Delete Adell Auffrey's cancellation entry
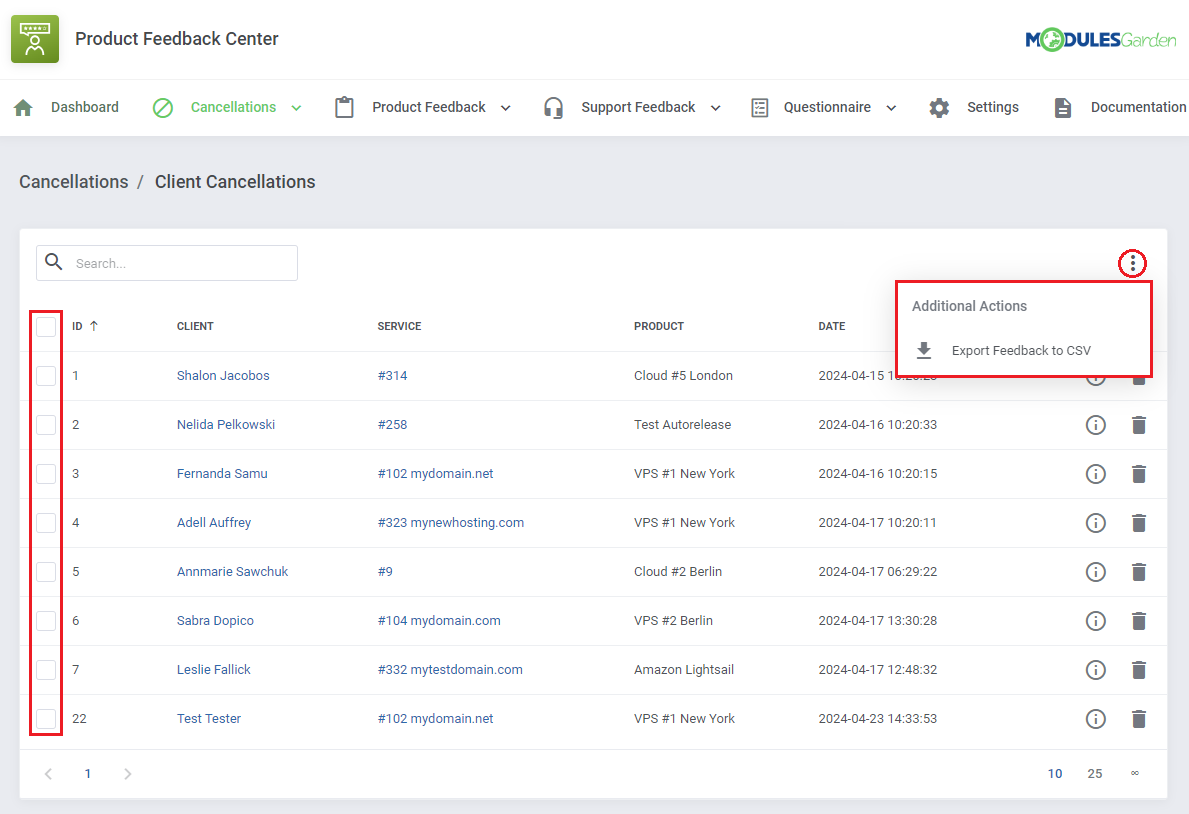Screen dimensions: 1189x814 click(x=1138, y=523)
